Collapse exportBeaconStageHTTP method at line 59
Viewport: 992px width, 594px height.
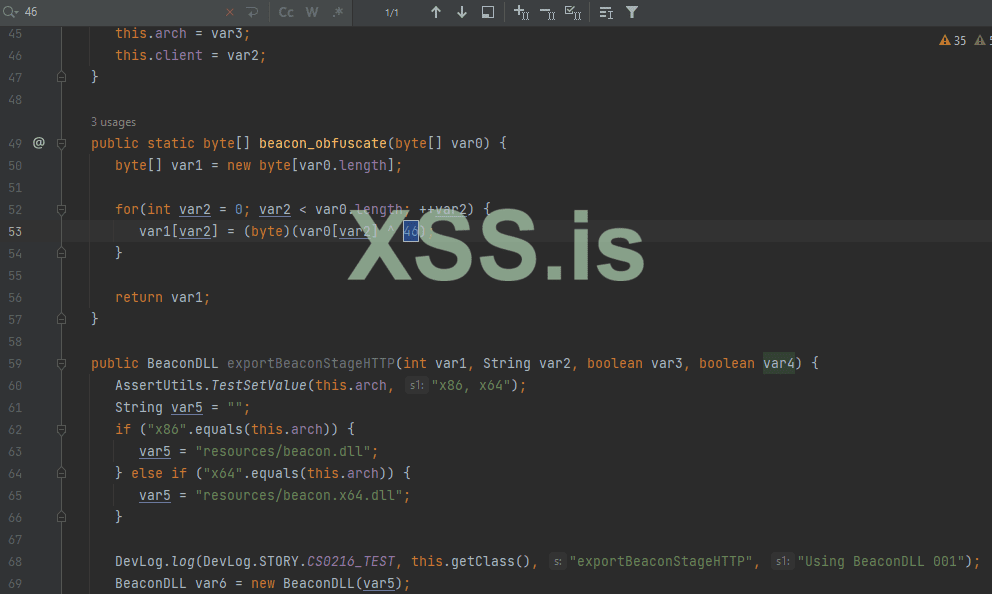point(61,364)
